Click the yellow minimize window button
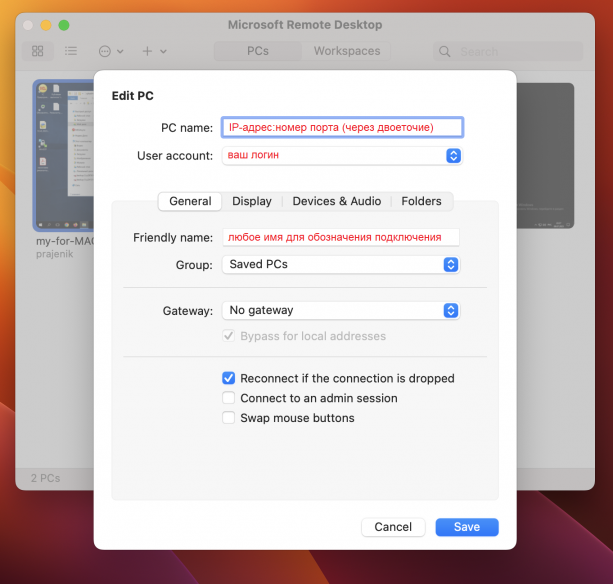613x584 pixels. [46, 25]
